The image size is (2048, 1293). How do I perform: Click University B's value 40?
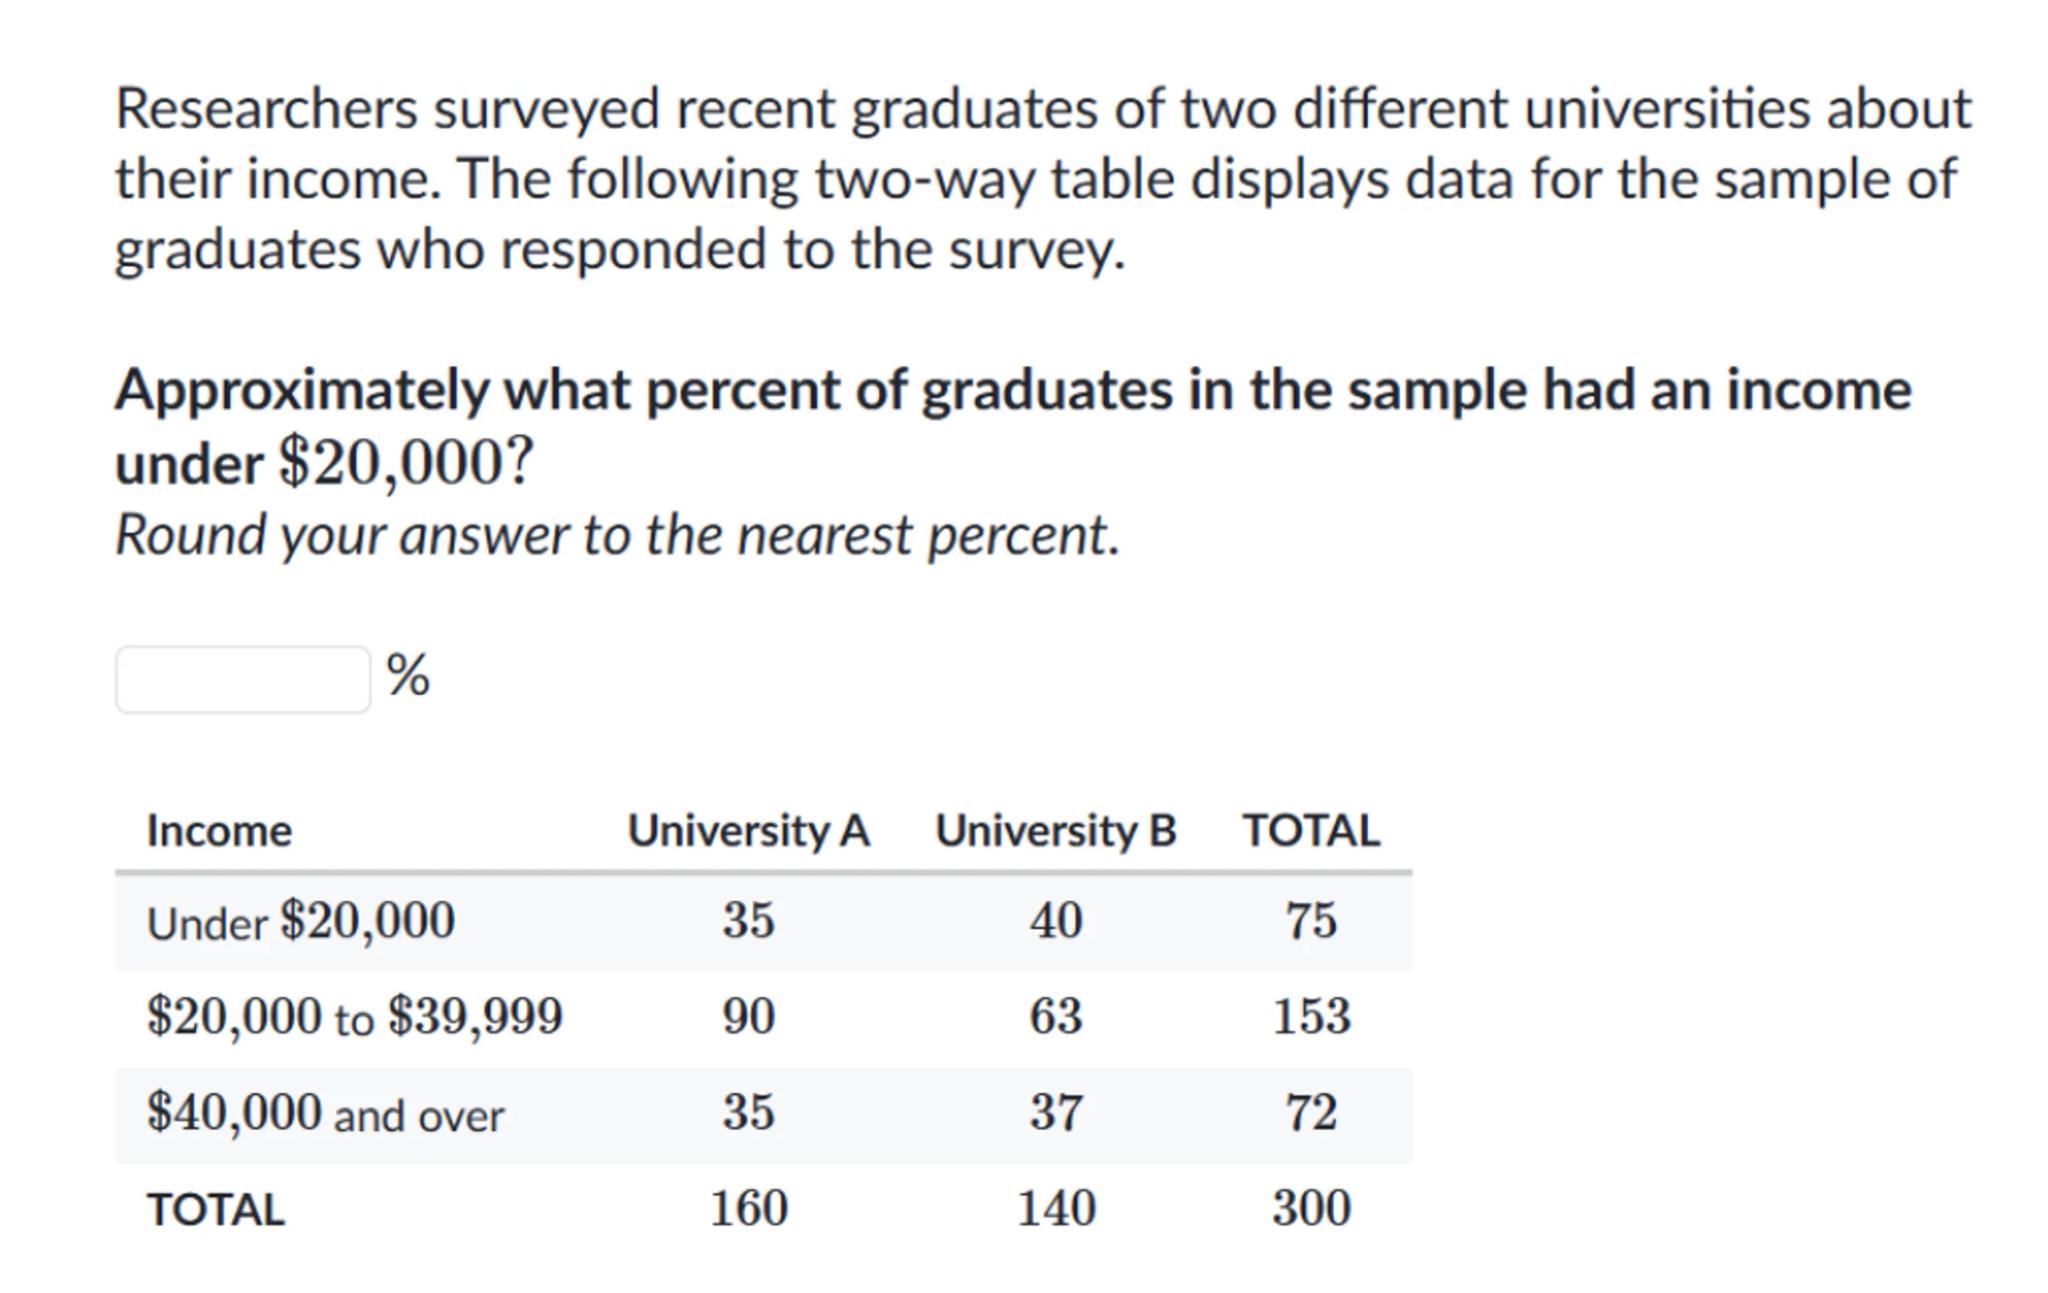1055,921
